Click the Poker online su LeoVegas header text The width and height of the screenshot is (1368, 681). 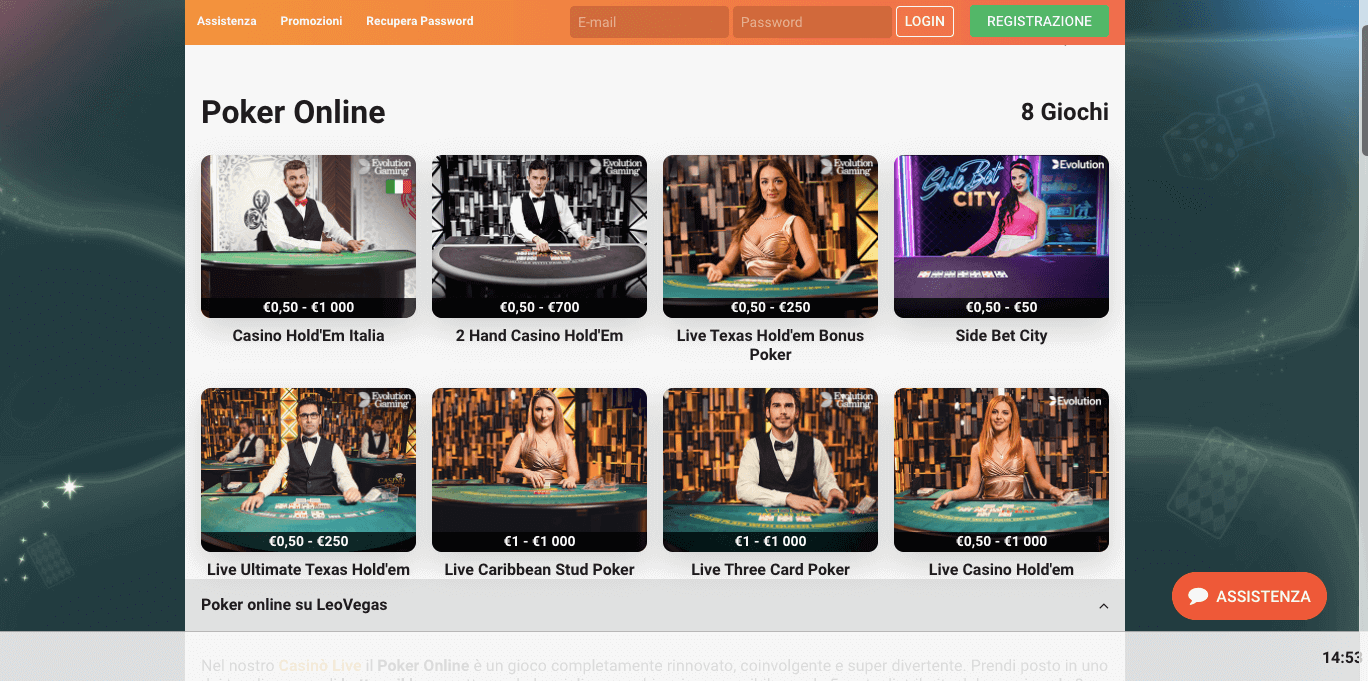(294, 605)
